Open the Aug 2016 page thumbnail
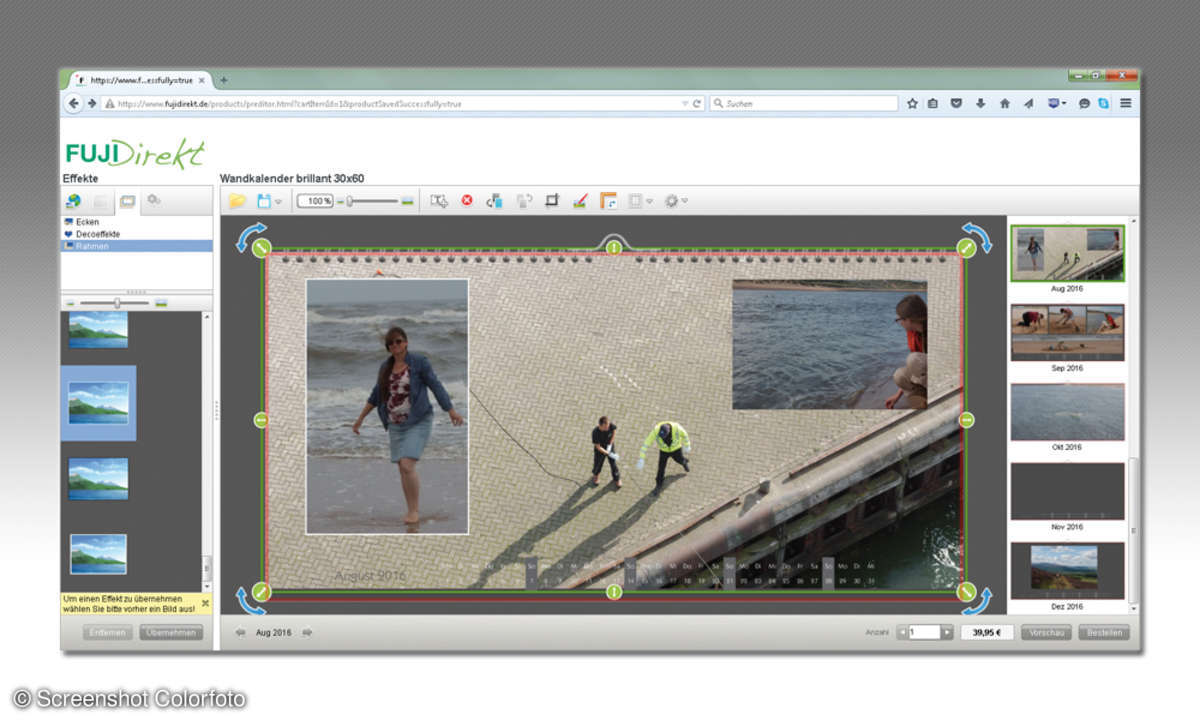This screenshot has width=1200, height=720. (1067, 253)
